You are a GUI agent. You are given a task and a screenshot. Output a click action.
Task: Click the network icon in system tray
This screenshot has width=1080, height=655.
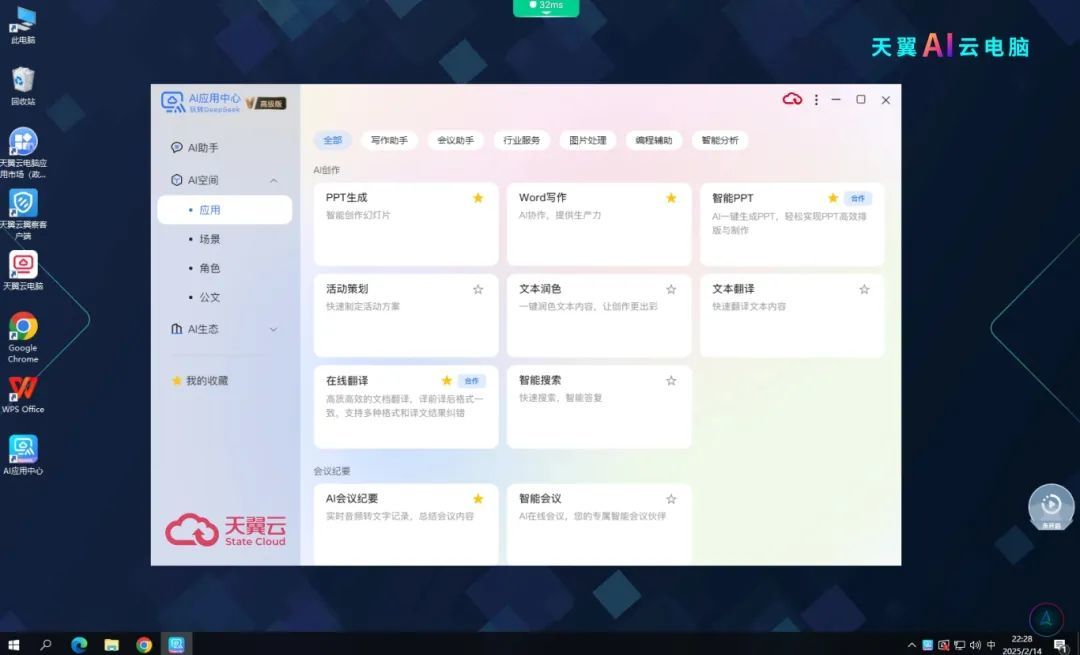[959, 645]
